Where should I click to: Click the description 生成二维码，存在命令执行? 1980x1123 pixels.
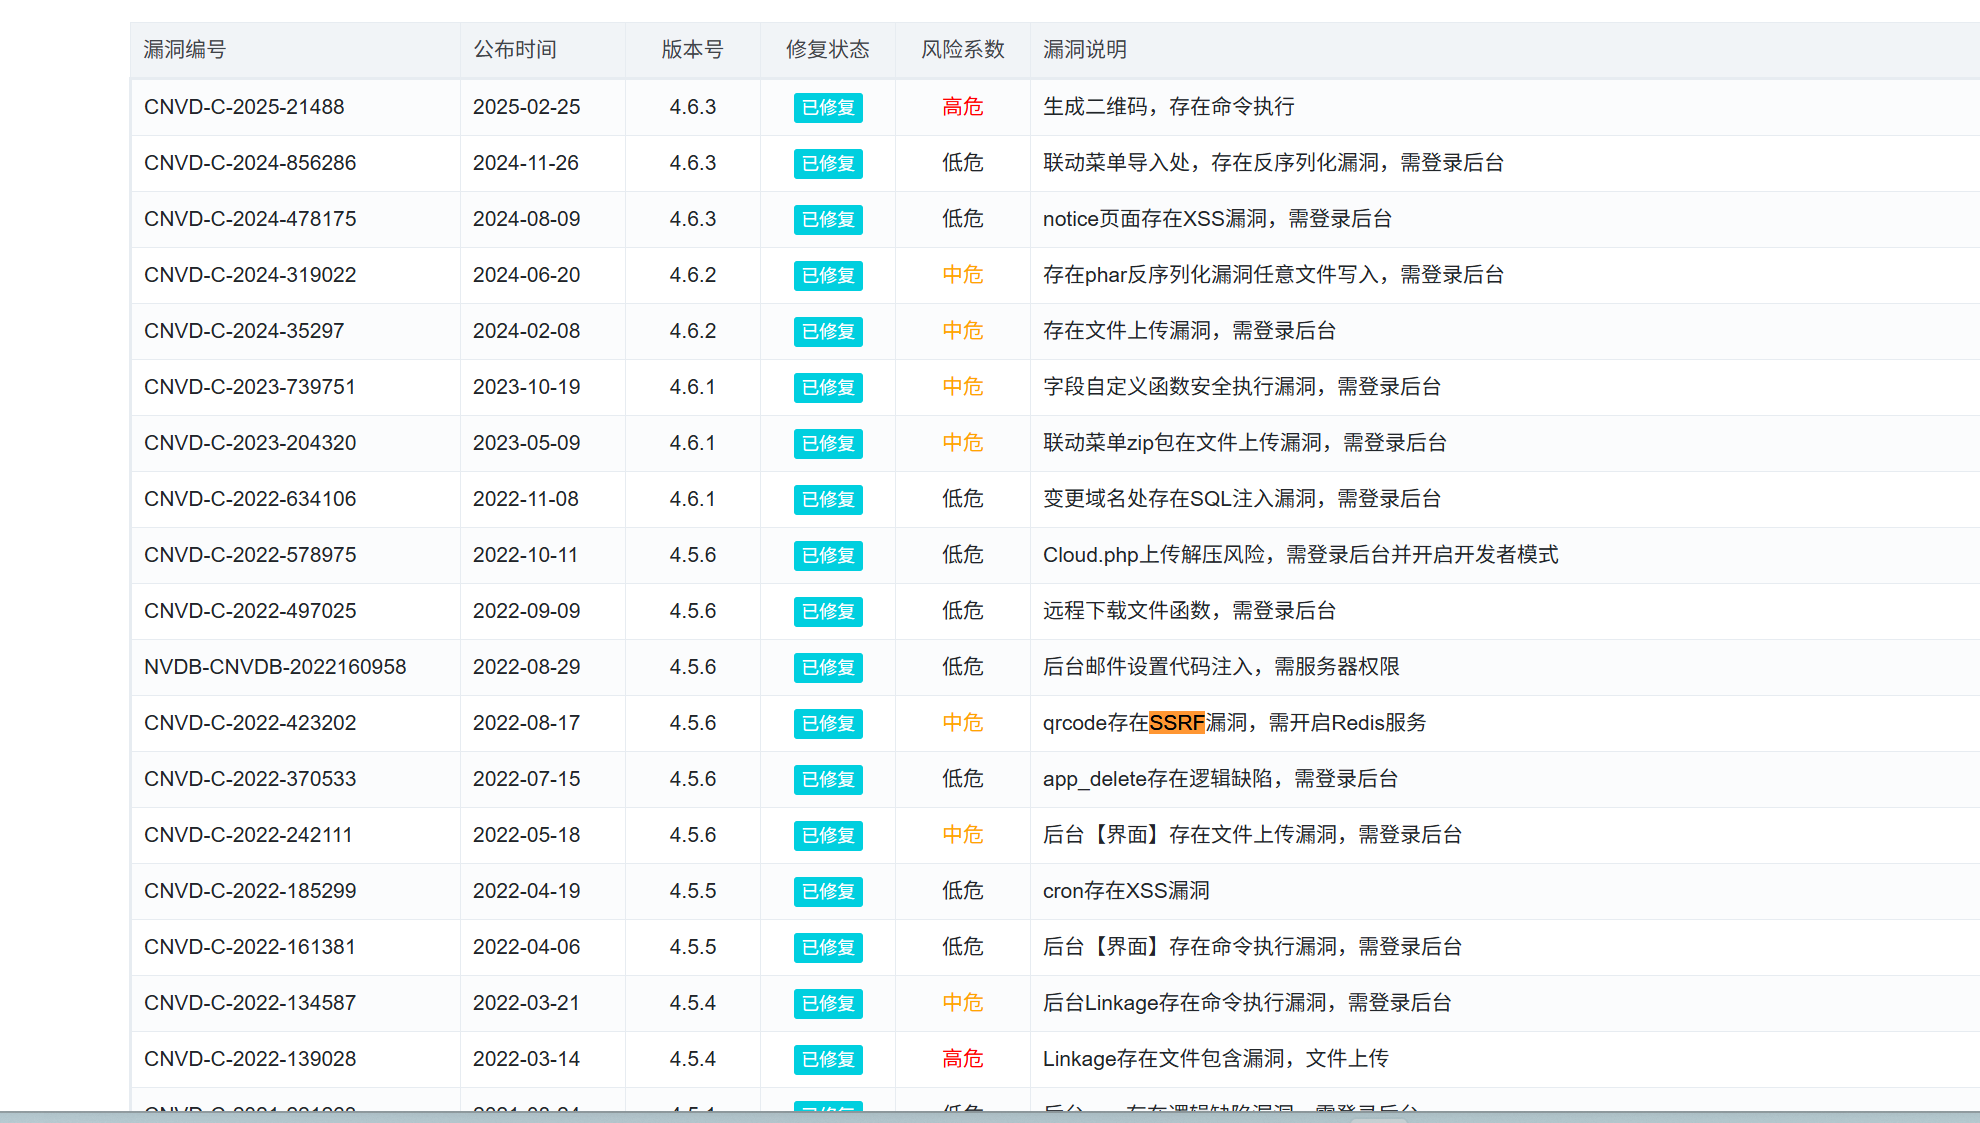(1168, 107)
